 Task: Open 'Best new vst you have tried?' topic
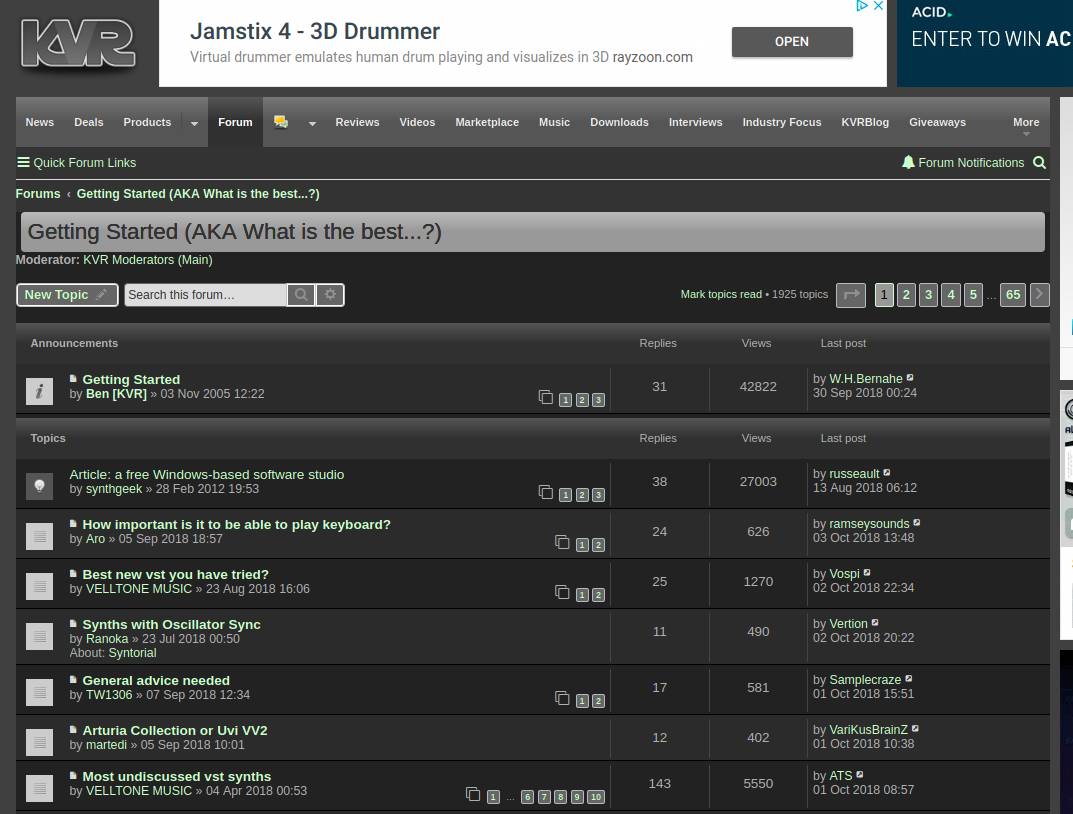pos(175,574)
